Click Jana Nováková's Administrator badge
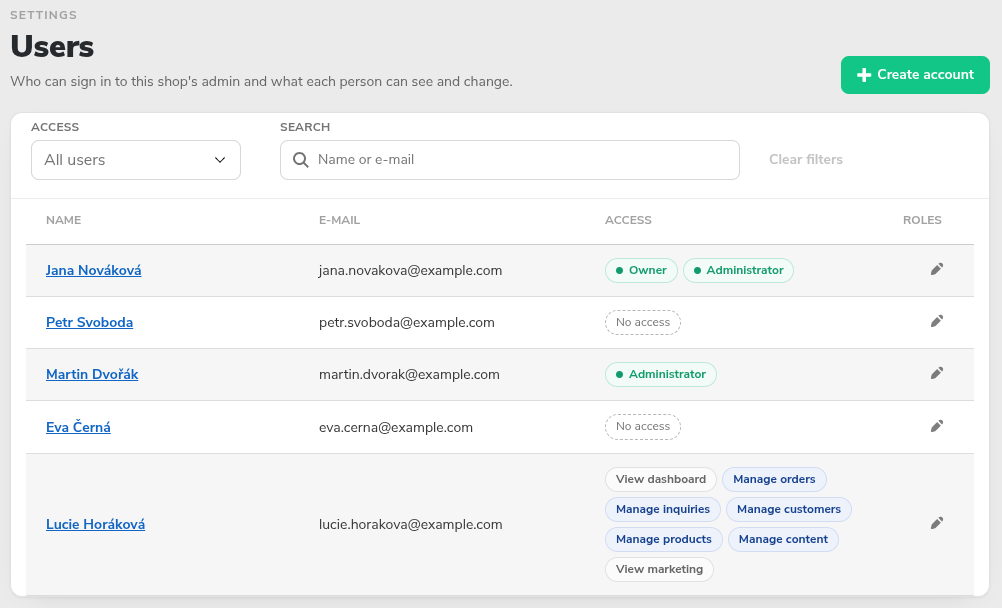Viewport: 1002px width, 608px height. pos(738,270)
